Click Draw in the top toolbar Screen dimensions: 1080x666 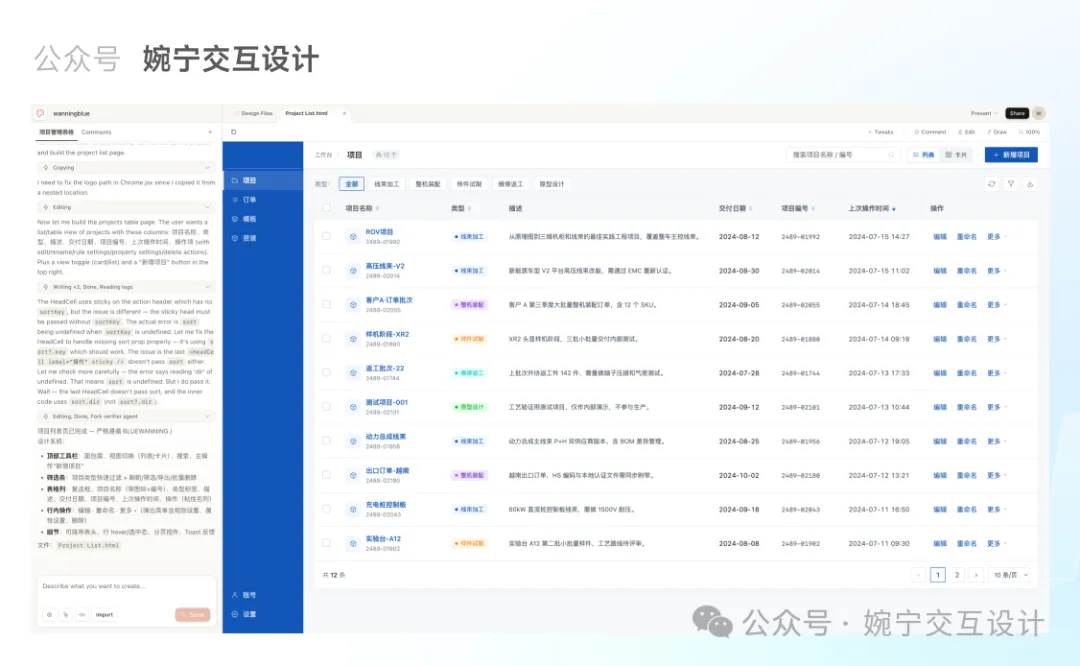click(997, 132)
